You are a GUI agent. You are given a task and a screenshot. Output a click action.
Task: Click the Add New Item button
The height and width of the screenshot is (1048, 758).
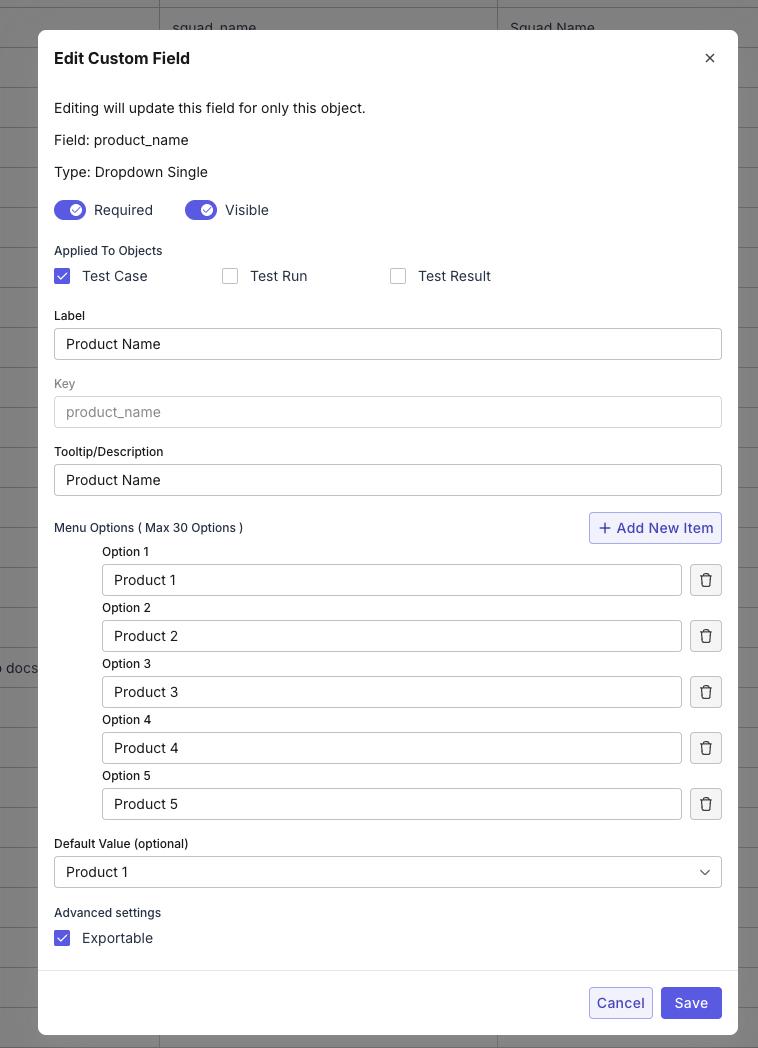655,527
